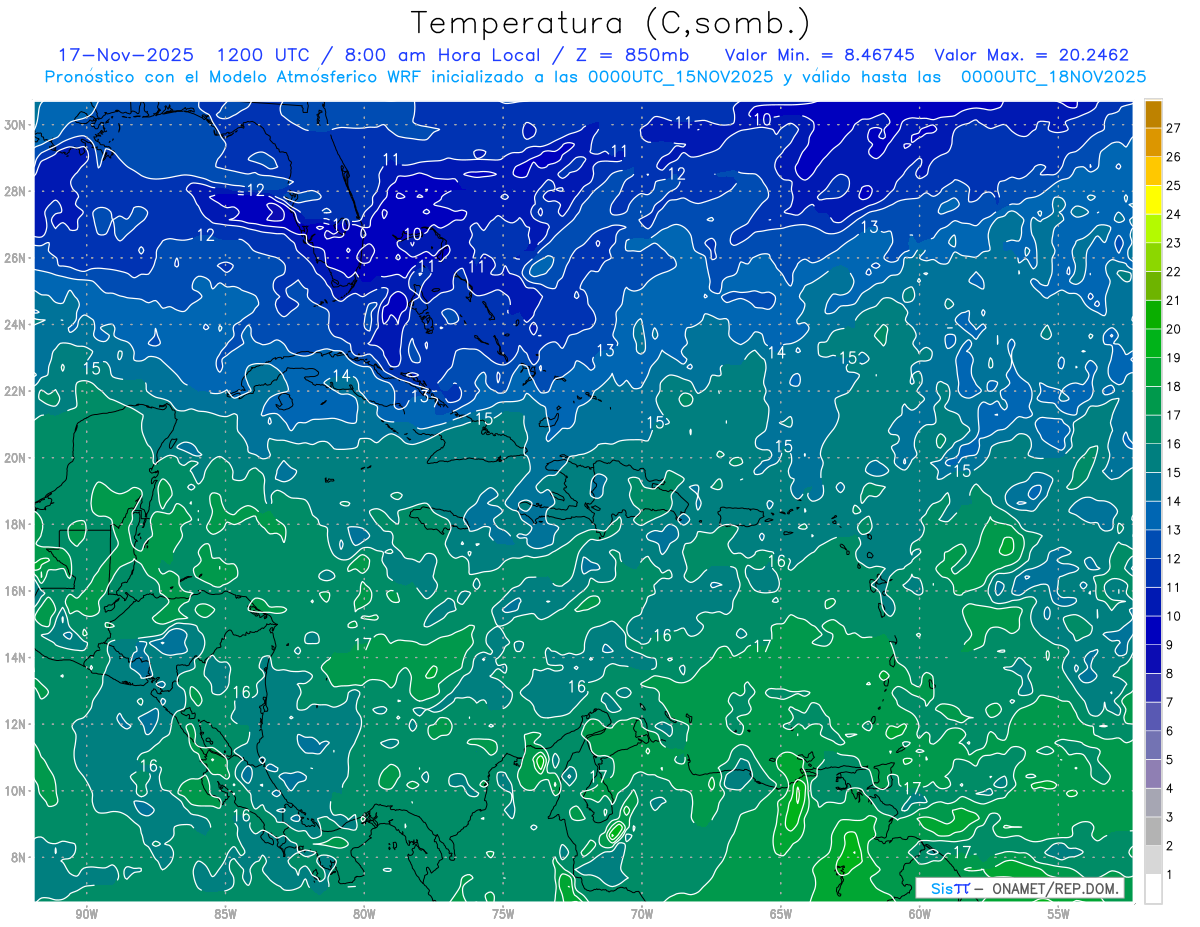
Task: Click the 26N latitude axis label
Action: tap(16, 258)
